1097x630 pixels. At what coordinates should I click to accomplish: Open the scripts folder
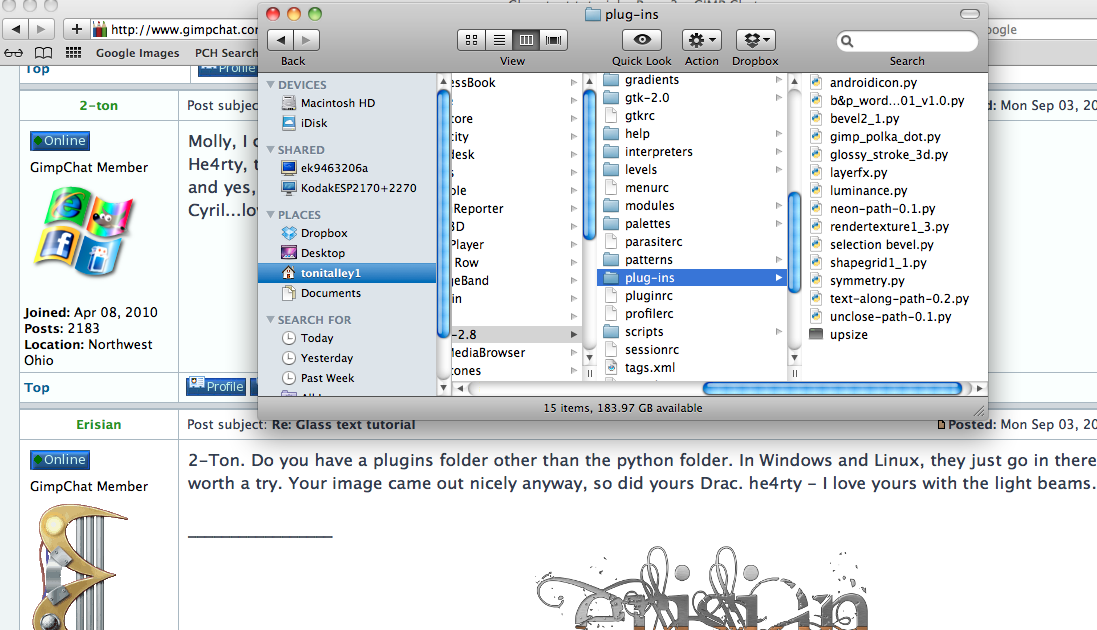[644, 332]
